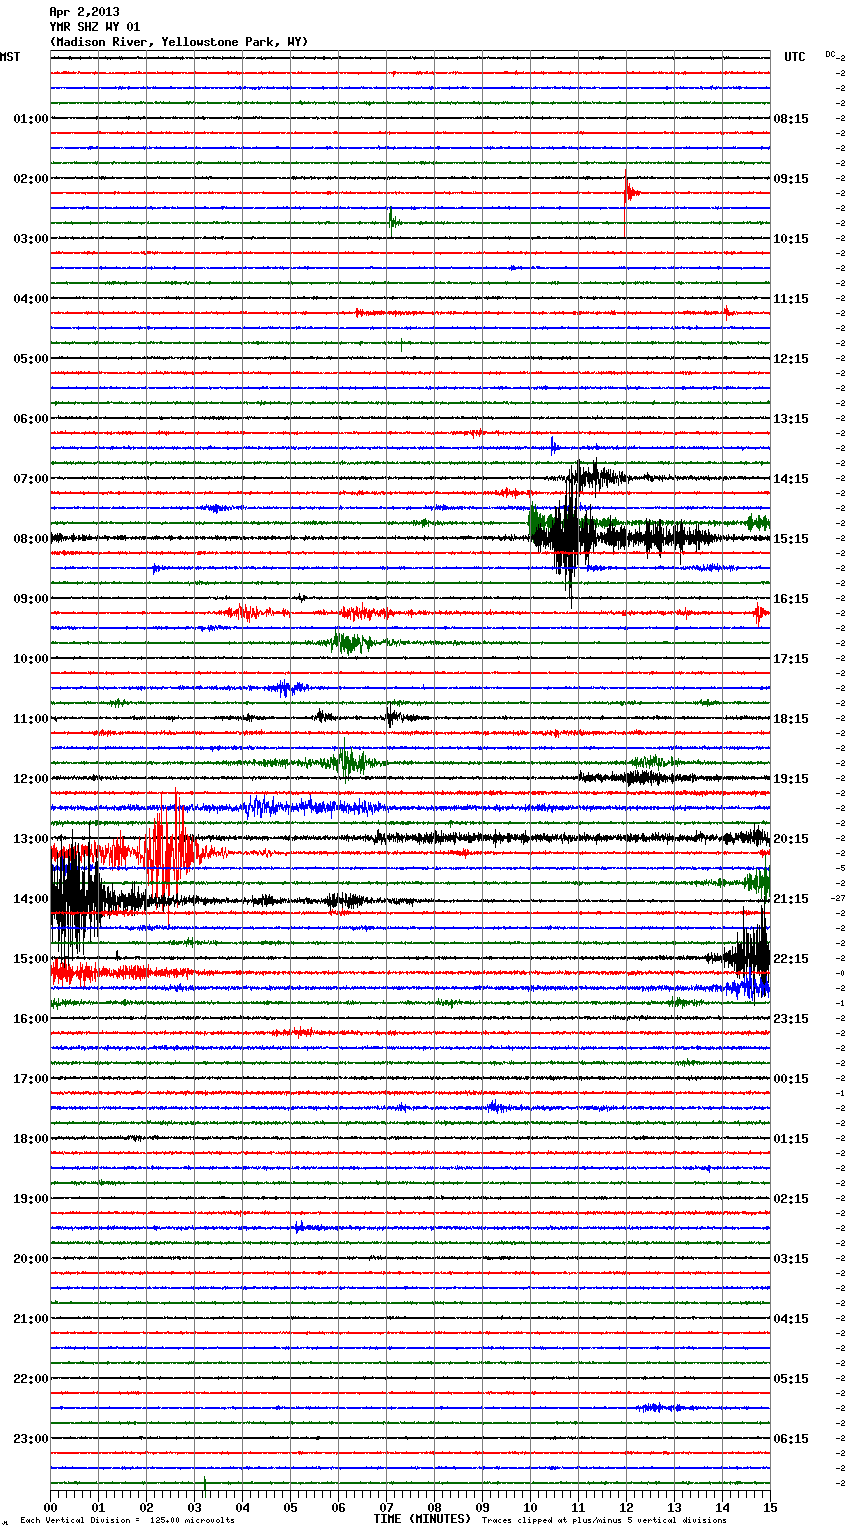
Task: Click the "MST" timezone label
Action: (10, 57)
